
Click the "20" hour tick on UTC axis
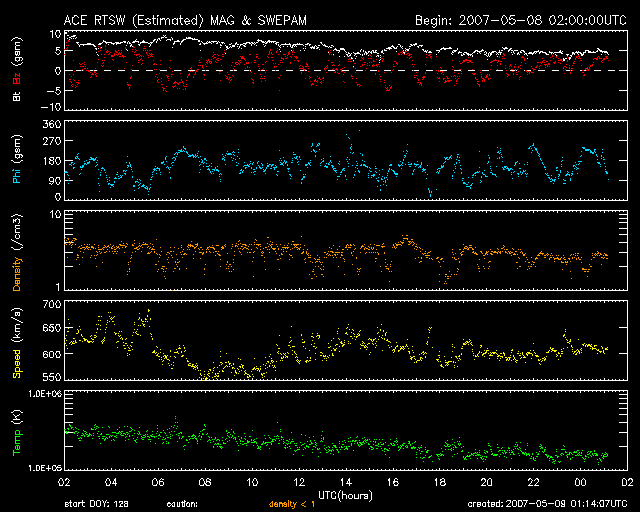coord(487,482)
